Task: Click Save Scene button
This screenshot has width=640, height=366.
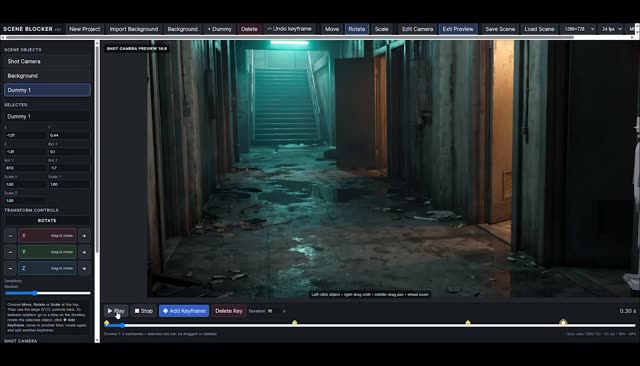Action: tap(500, 29)
